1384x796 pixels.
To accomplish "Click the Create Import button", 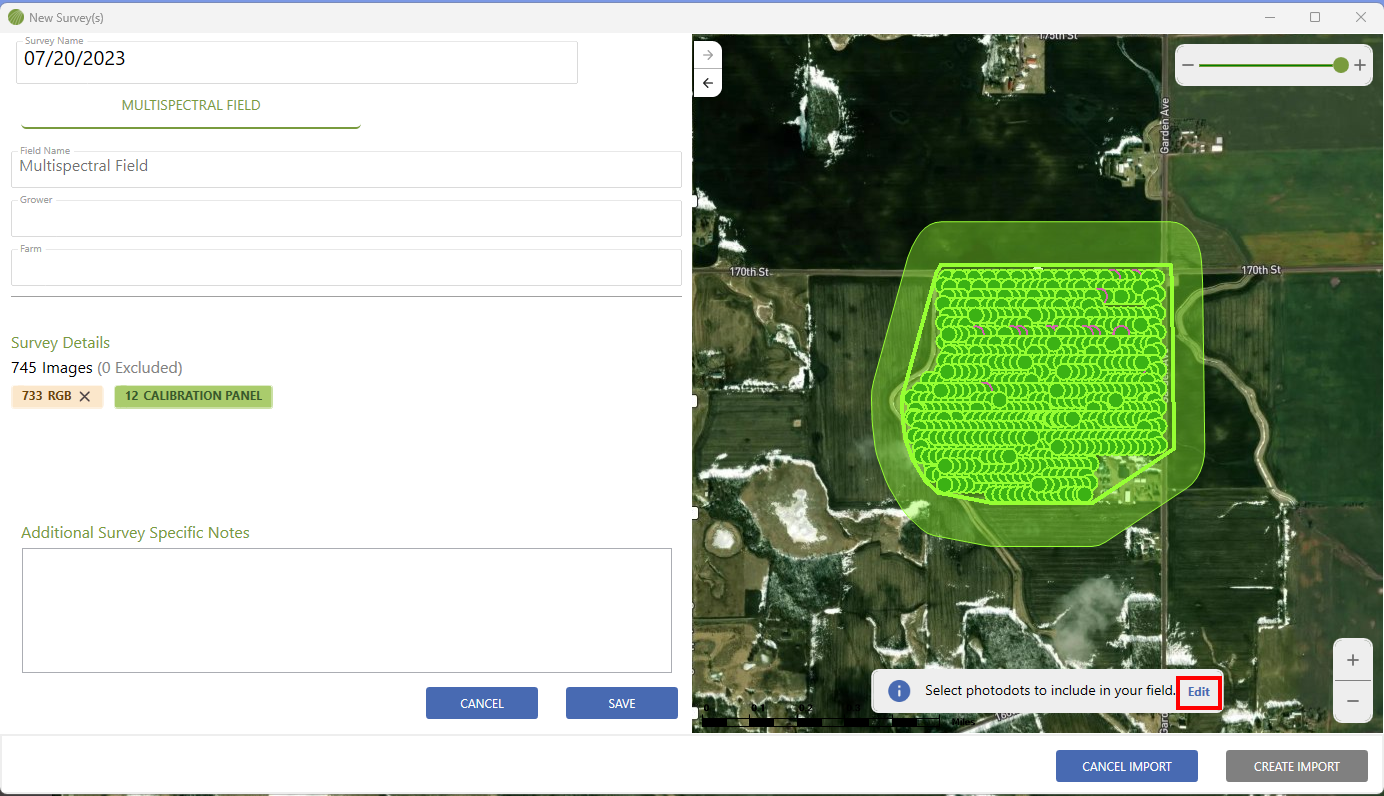I will (x=1296, y=767).
